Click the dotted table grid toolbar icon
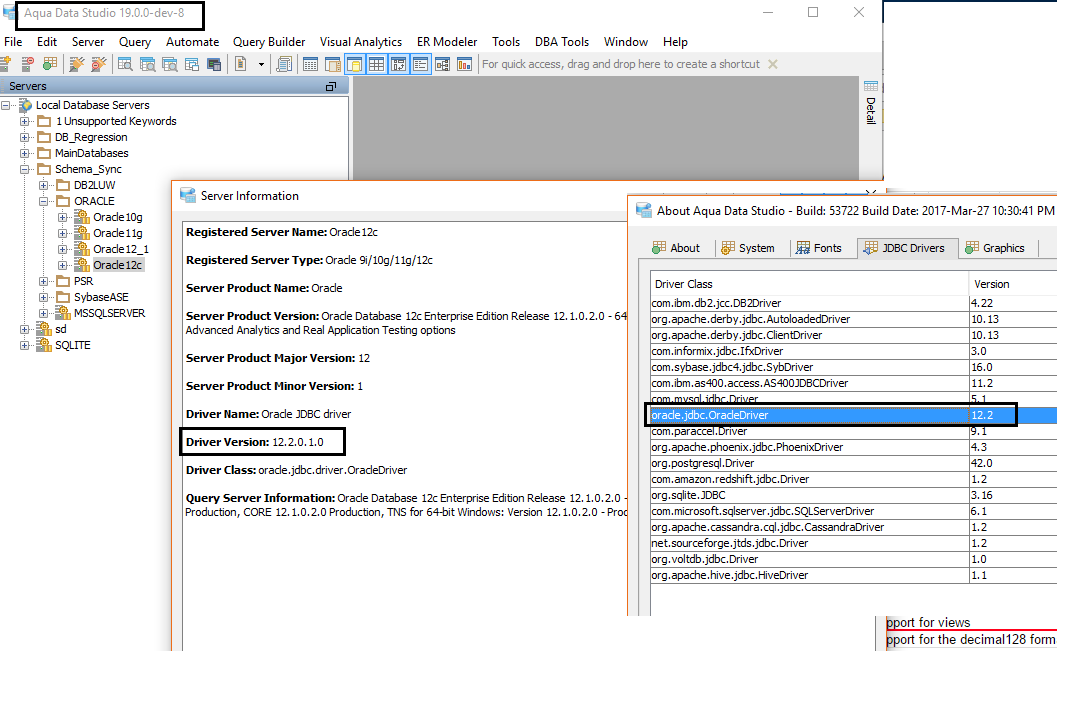The image size is (1086, 706). 310,64
